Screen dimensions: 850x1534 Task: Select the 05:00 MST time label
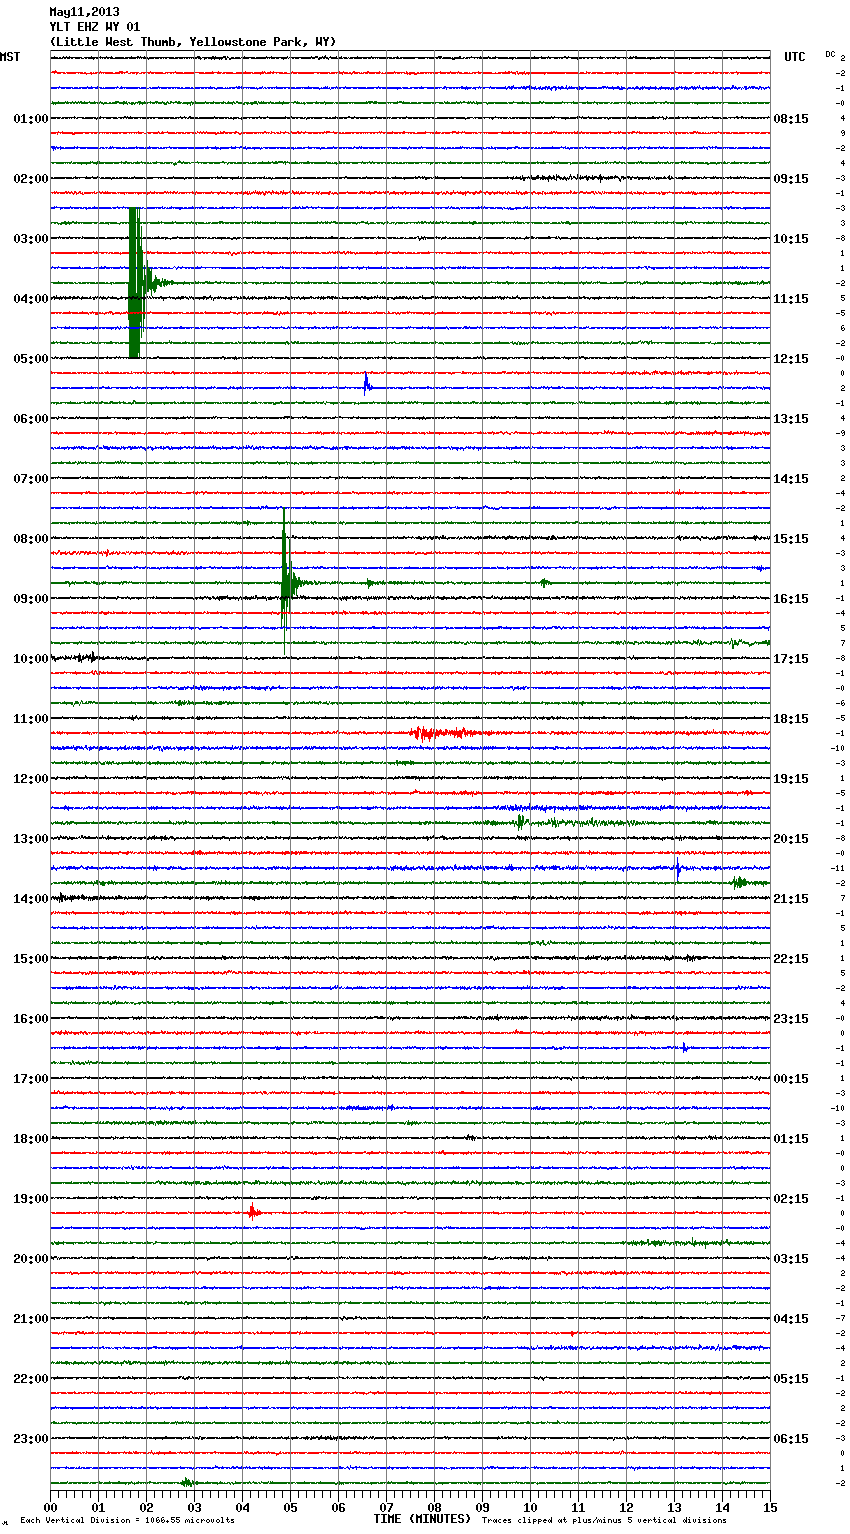tap(31, 359)
